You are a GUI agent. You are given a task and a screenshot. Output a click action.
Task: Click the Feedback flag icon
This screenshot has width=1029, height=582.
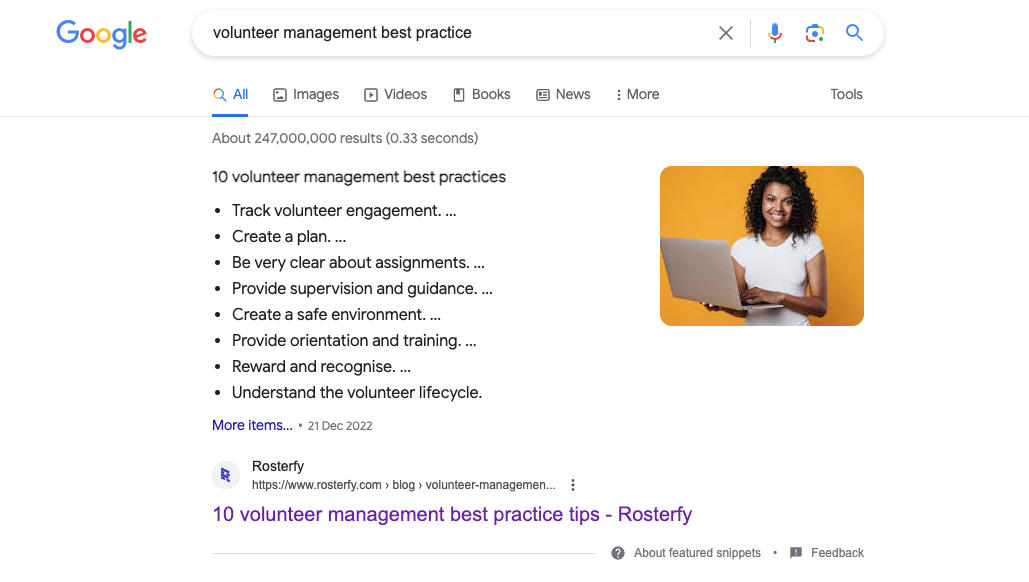[x=796, y=552]
